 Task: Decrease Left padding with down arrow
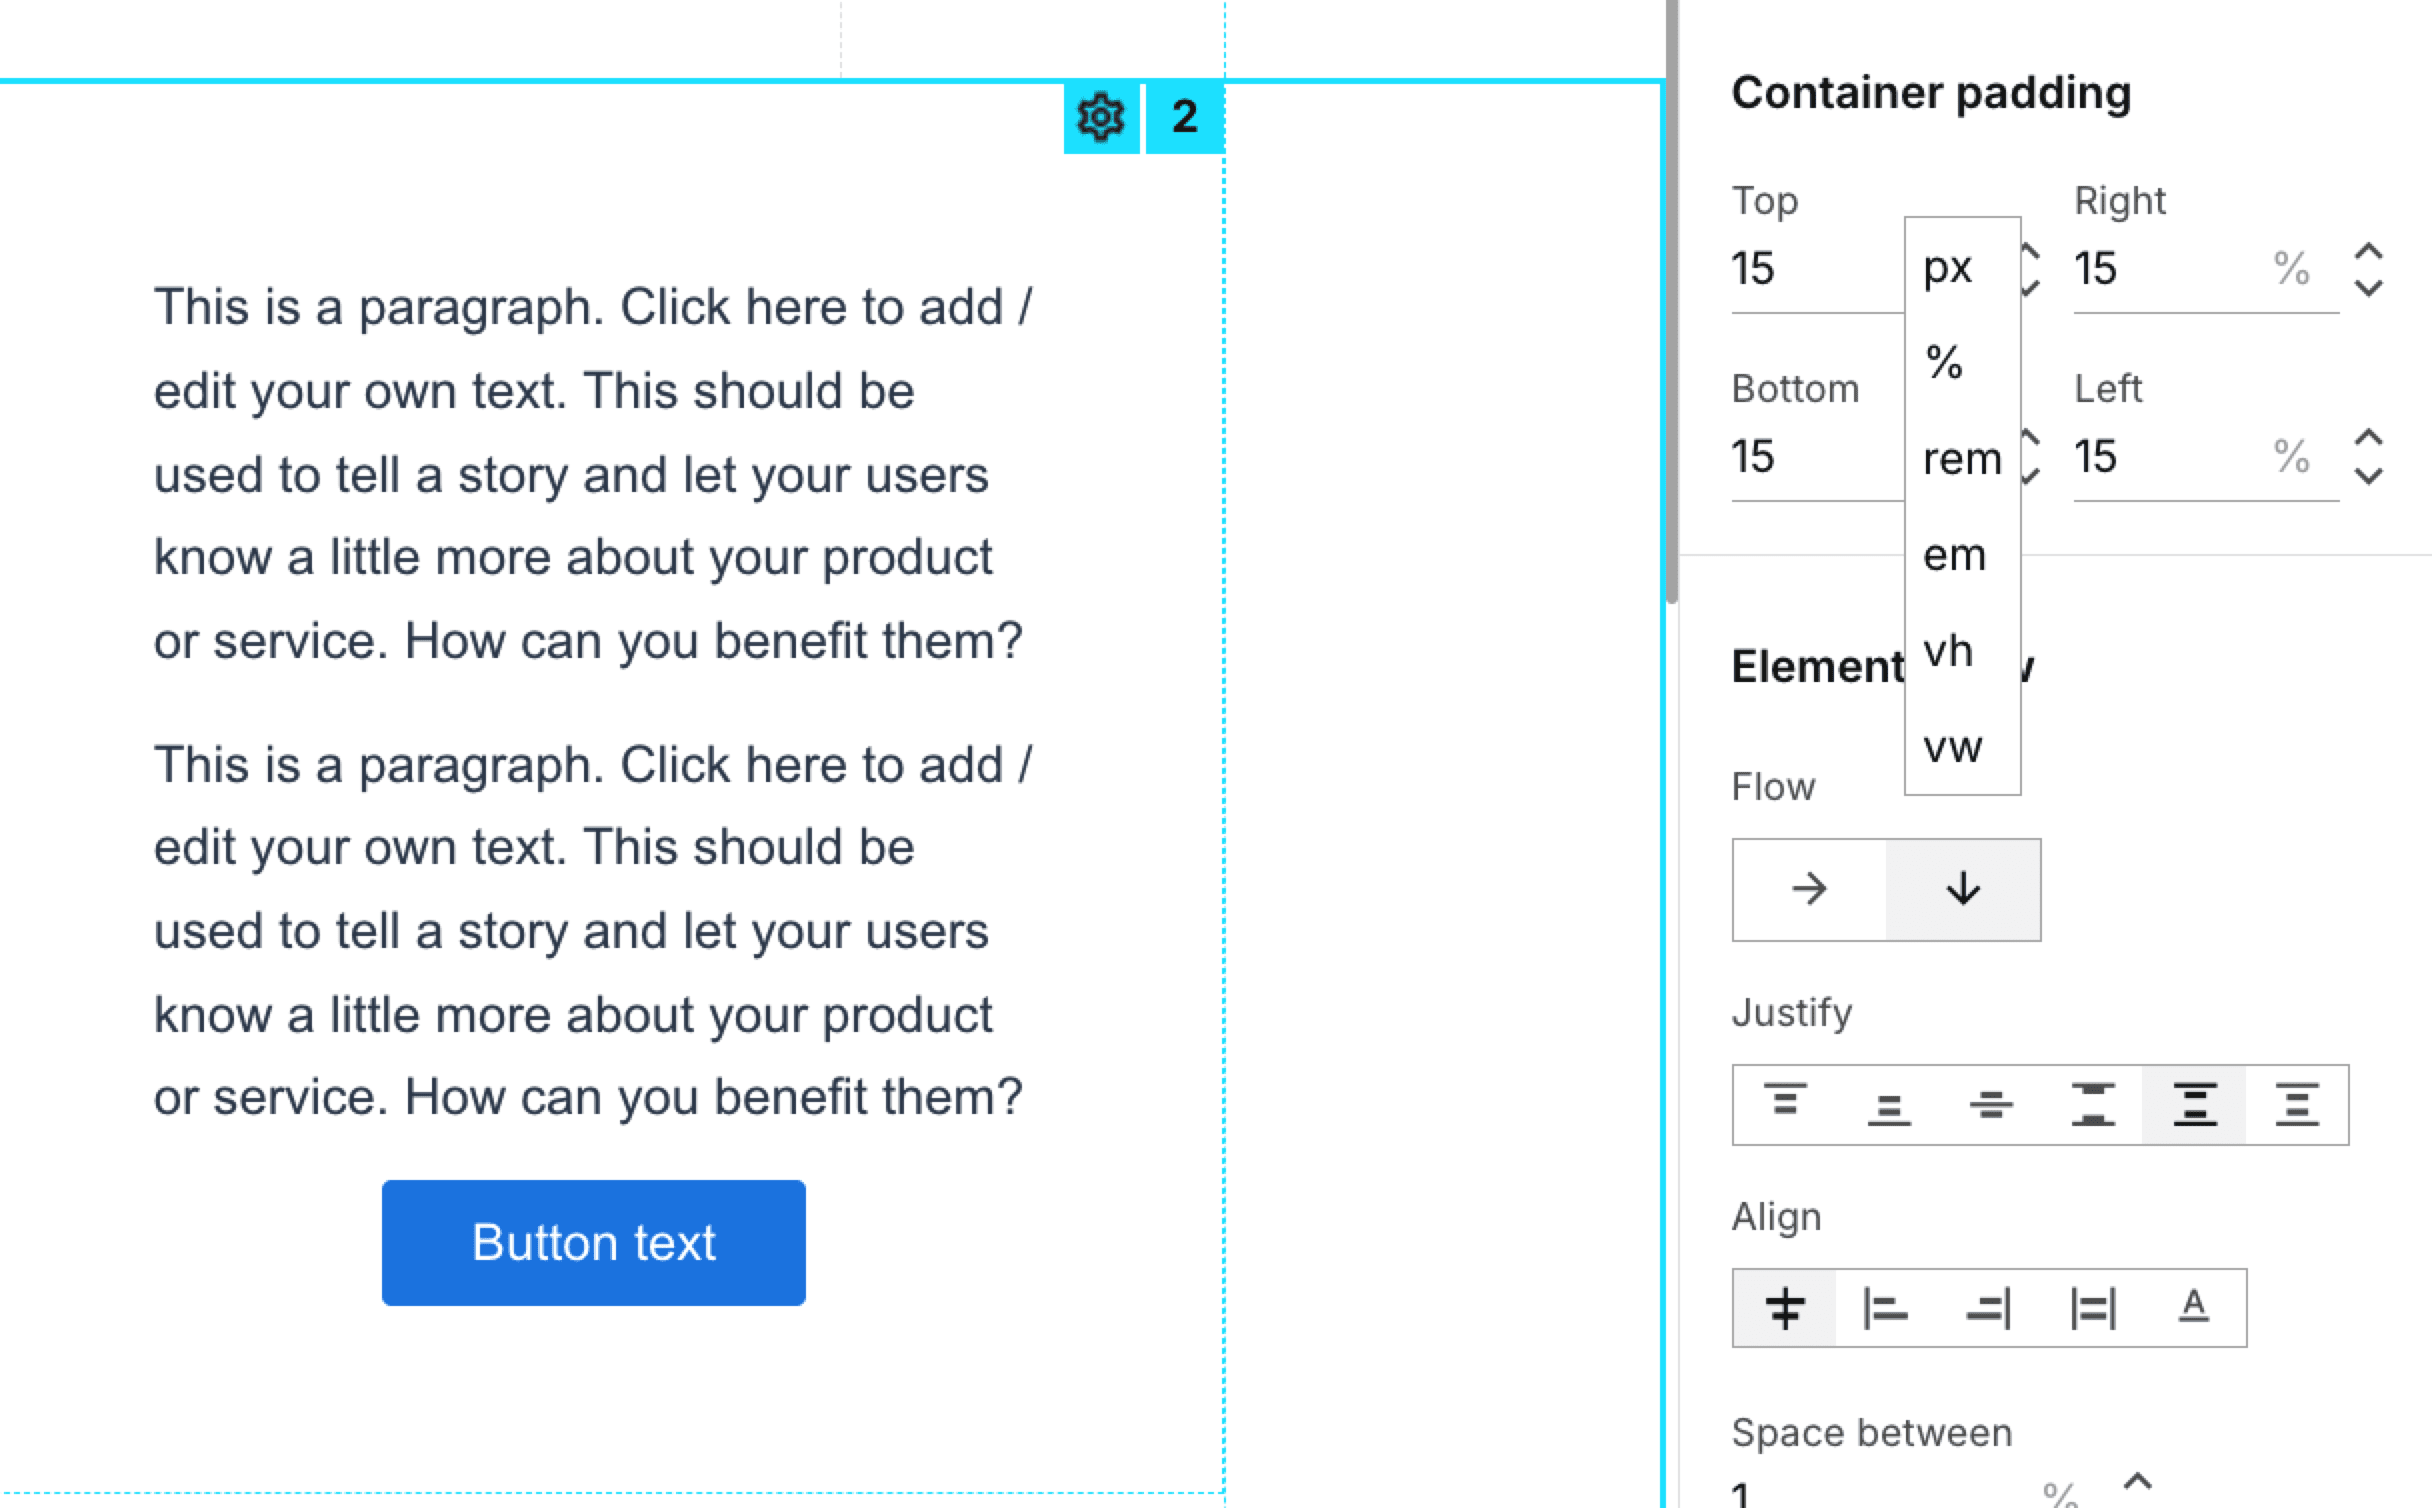[x=2368, y=476]
